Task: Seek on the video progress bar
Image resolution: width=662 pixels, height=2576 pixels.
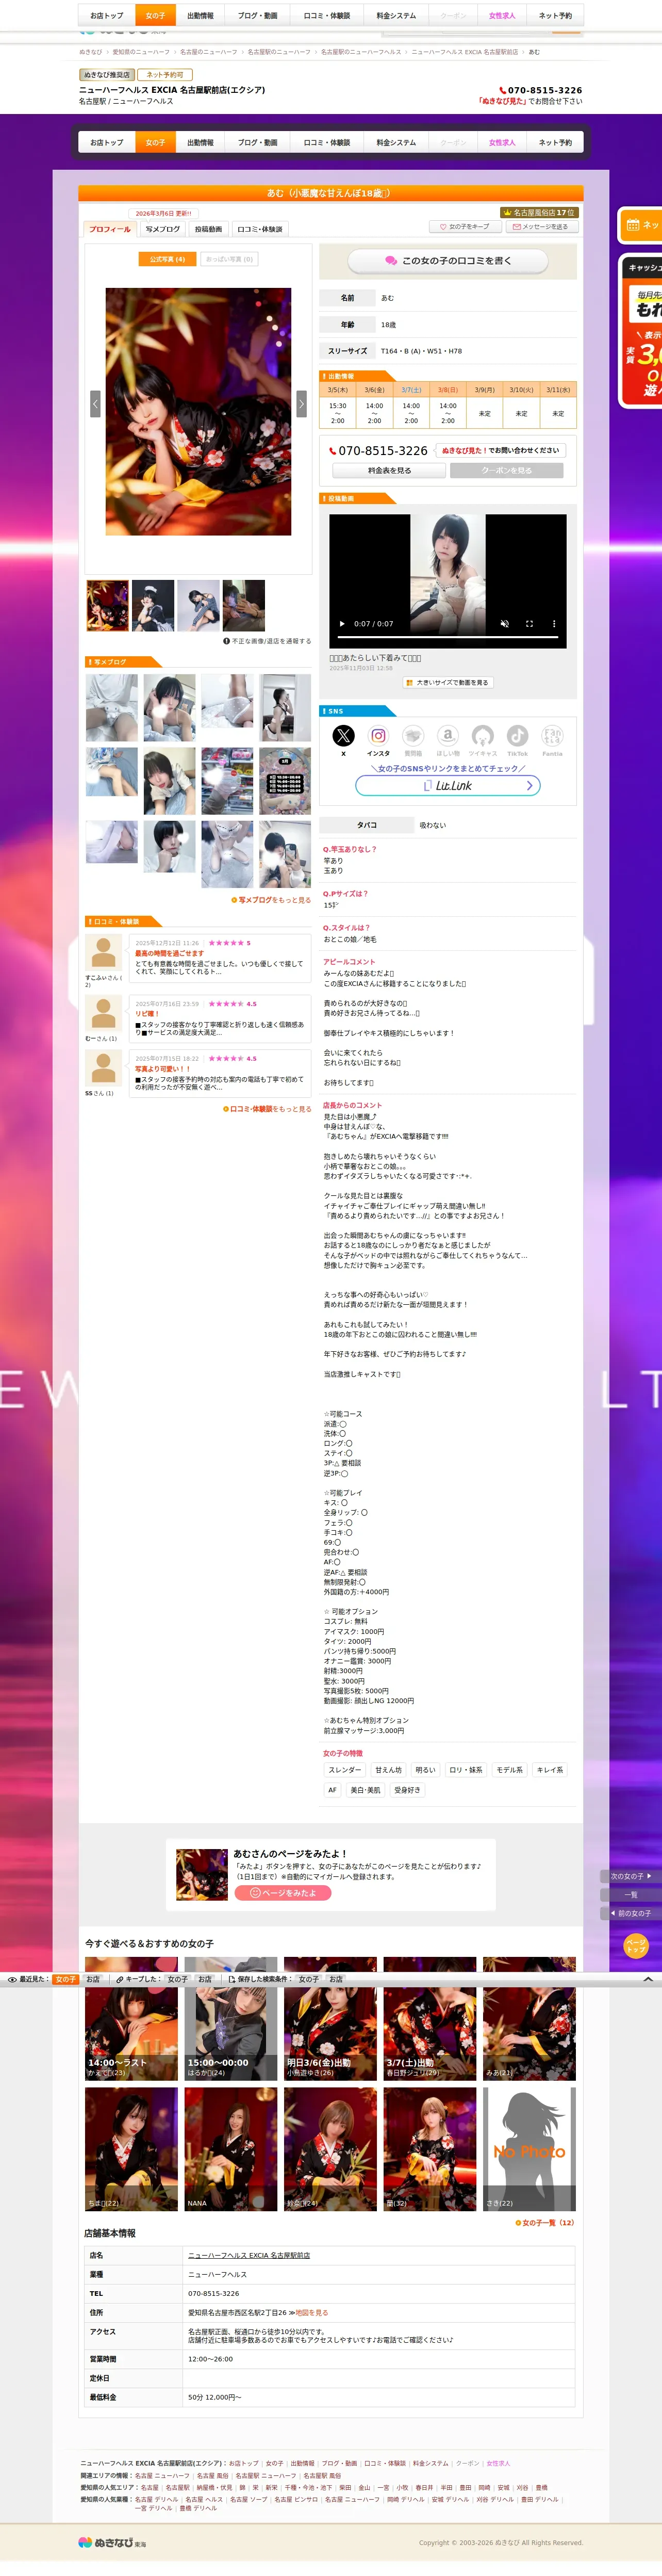Action: (x=448, y=637)
